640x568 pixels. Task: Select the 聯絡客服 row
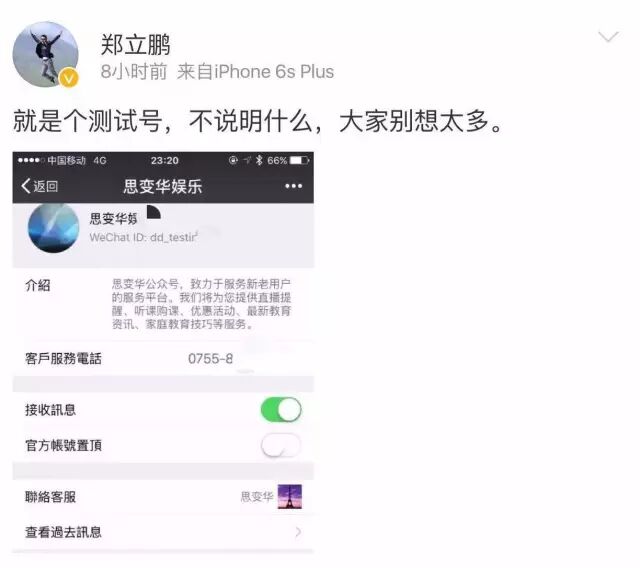coord(163,497)
